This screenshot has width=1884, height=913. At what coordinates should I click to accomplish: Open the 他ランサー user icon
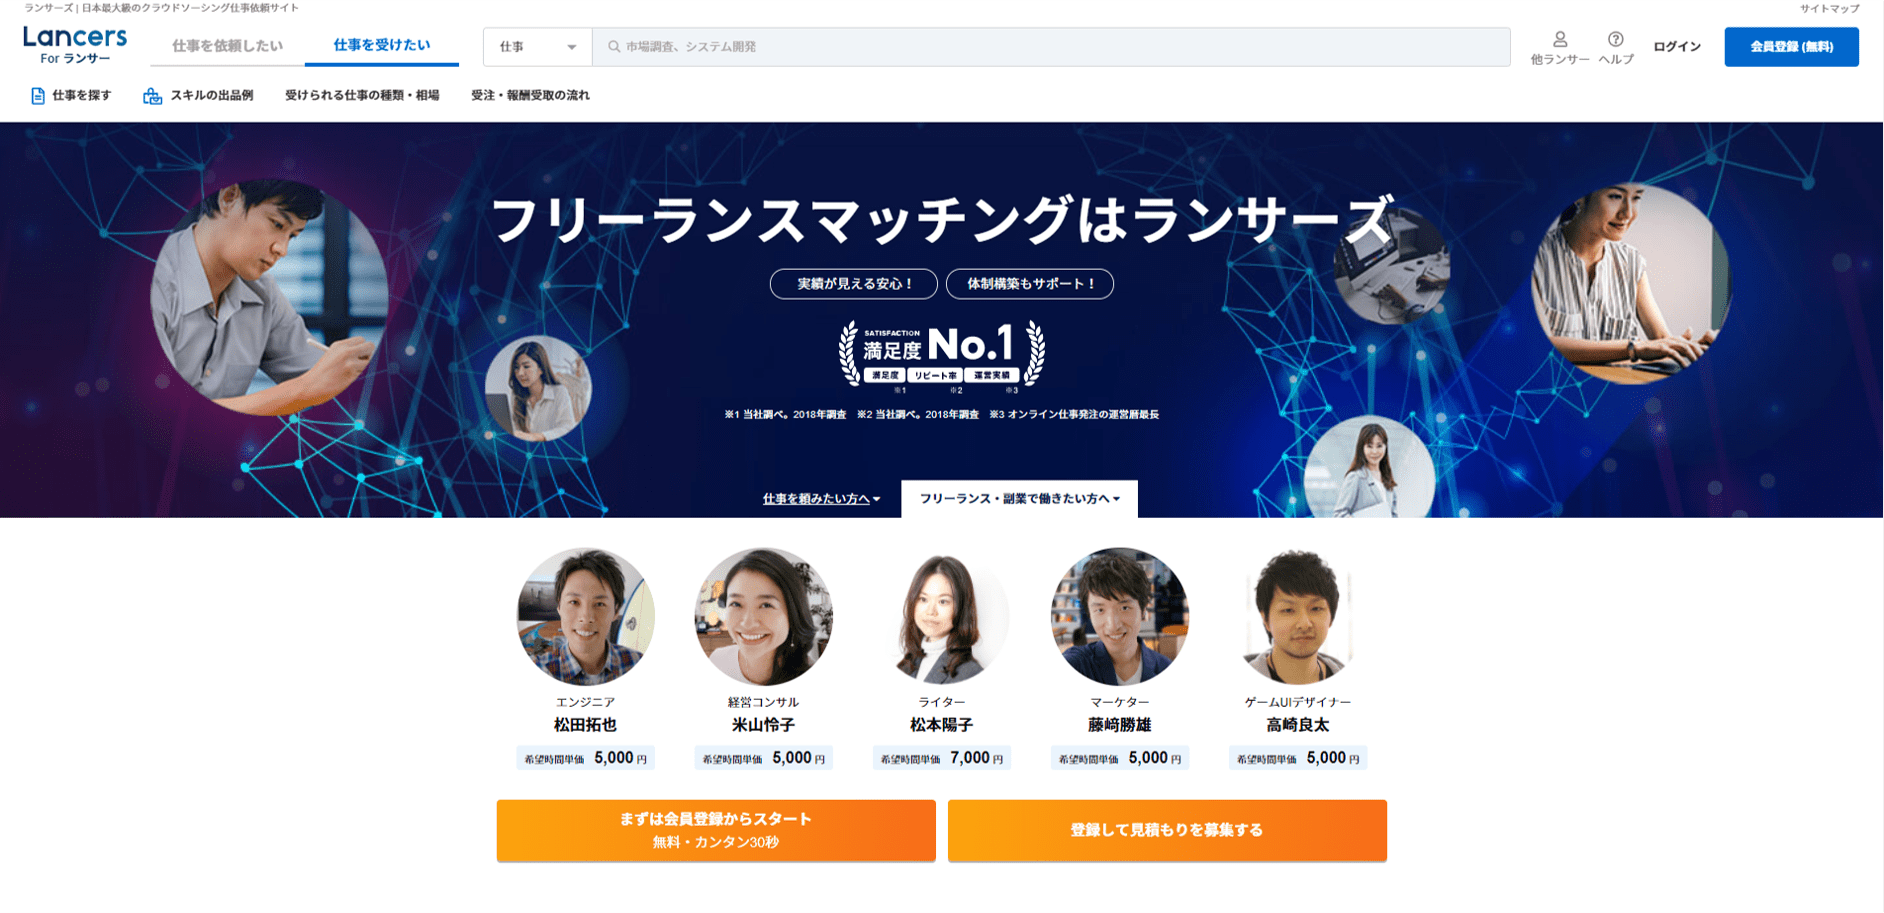tap(1559, 39)
